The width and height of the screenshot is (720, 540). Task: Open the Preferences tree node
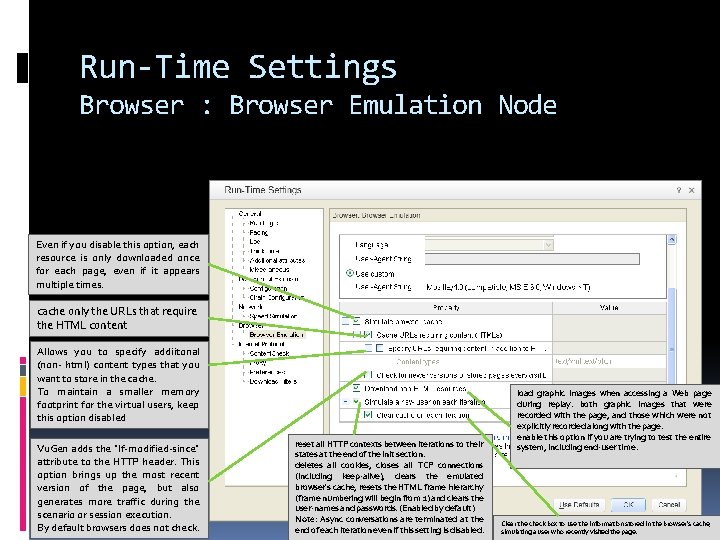(267, 372)
